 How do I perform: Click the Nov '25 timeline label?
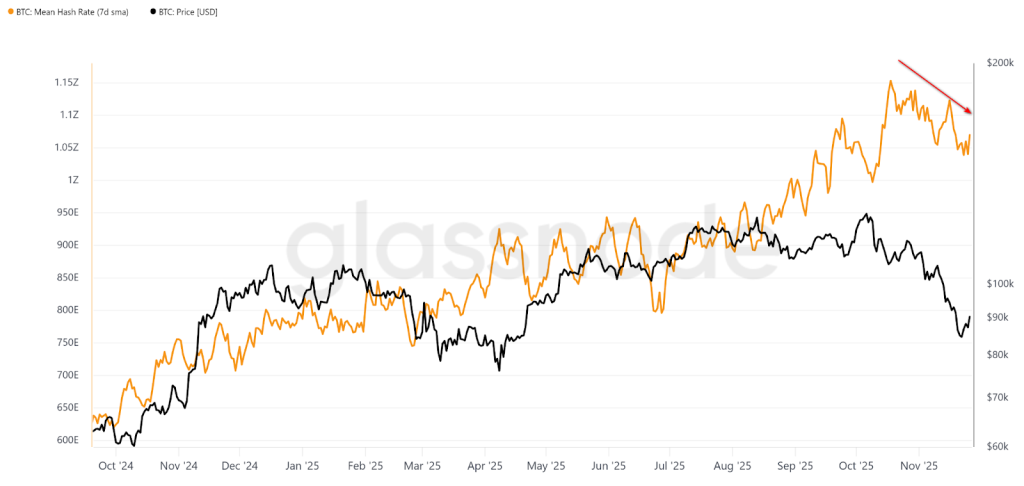click(x=919, y=466)
